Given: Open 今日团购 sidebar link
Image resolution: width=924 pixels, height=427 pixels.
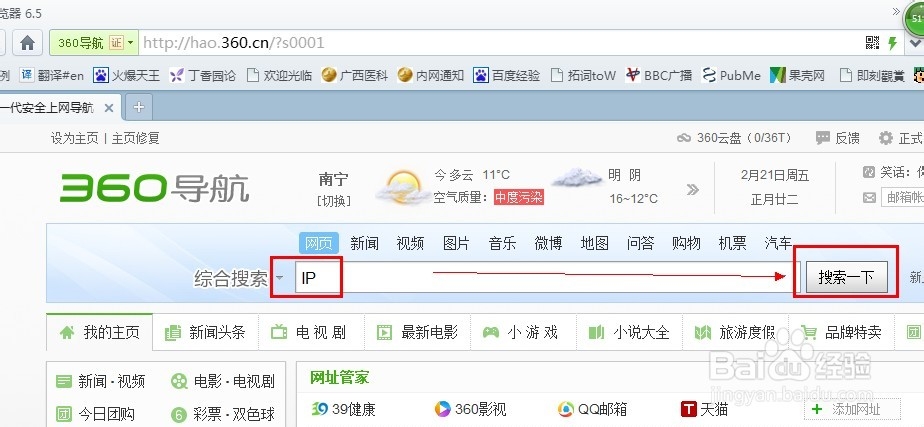Looking at the screenshot, I should point(95,414).
